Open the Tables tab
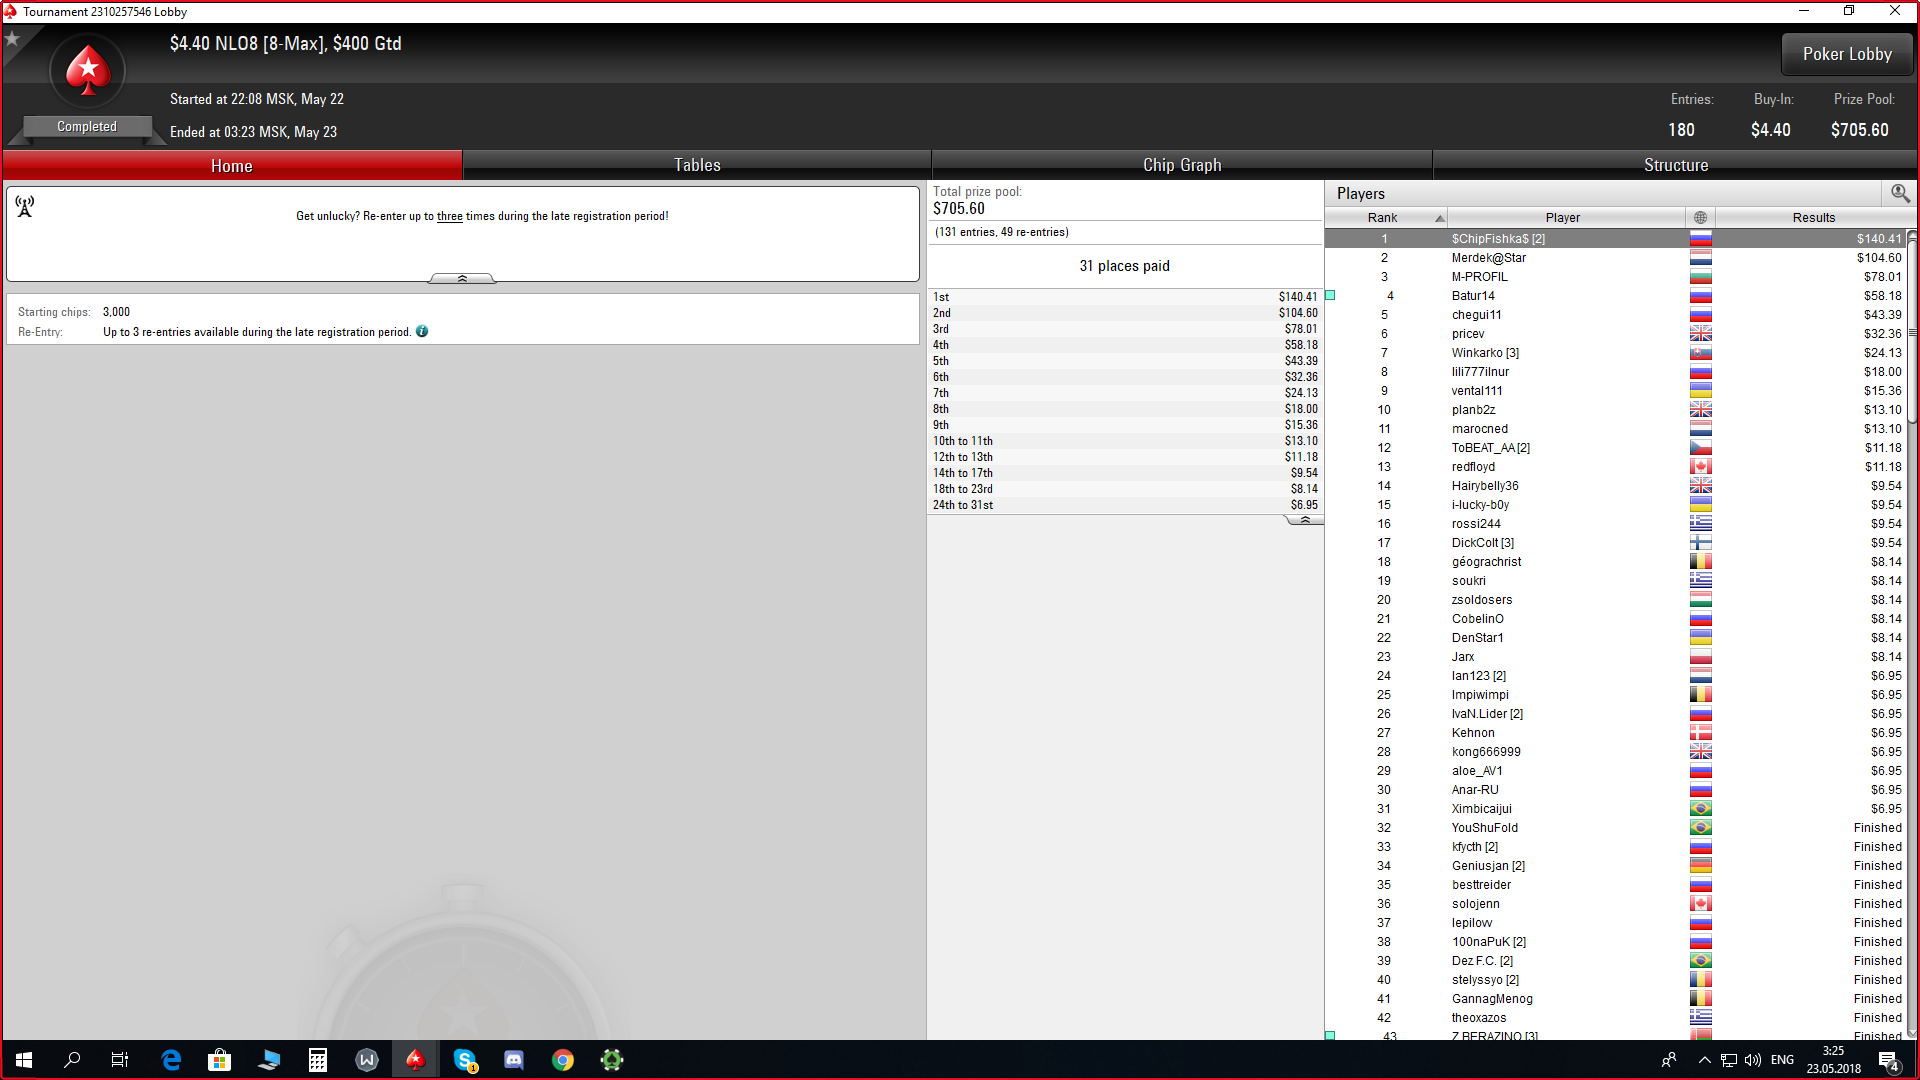This screenshot has height=1080, width=1920. pos(697,165)
